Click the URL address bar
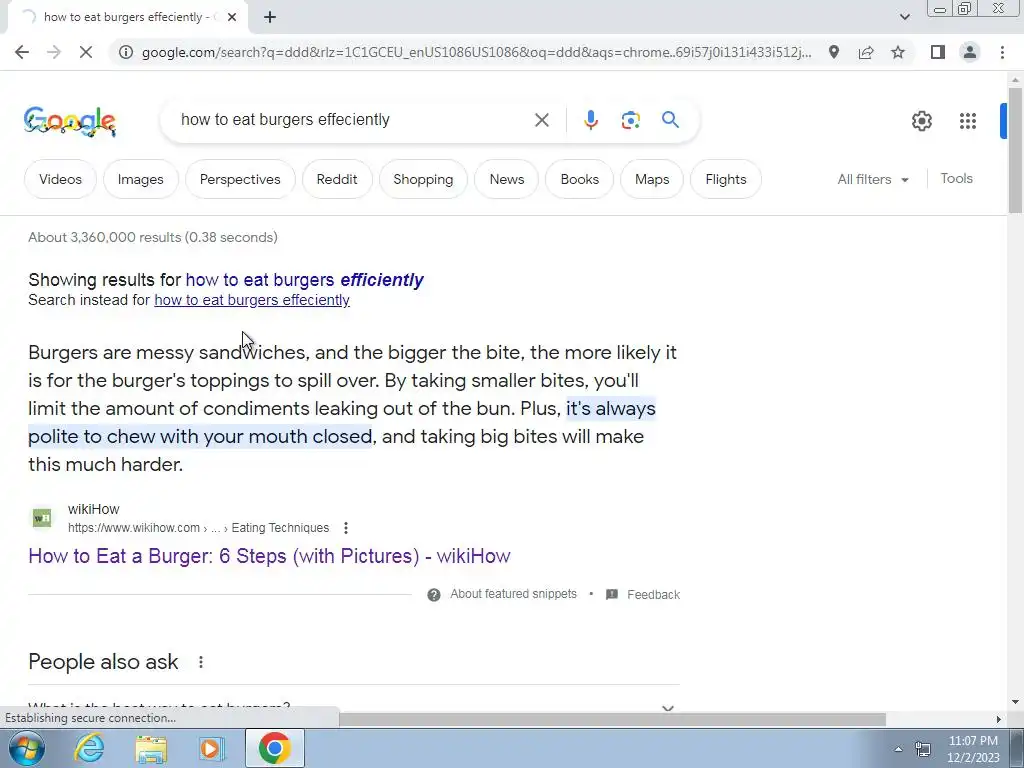Viewport: 1024px width, 768px height. (x=476, y=52)
